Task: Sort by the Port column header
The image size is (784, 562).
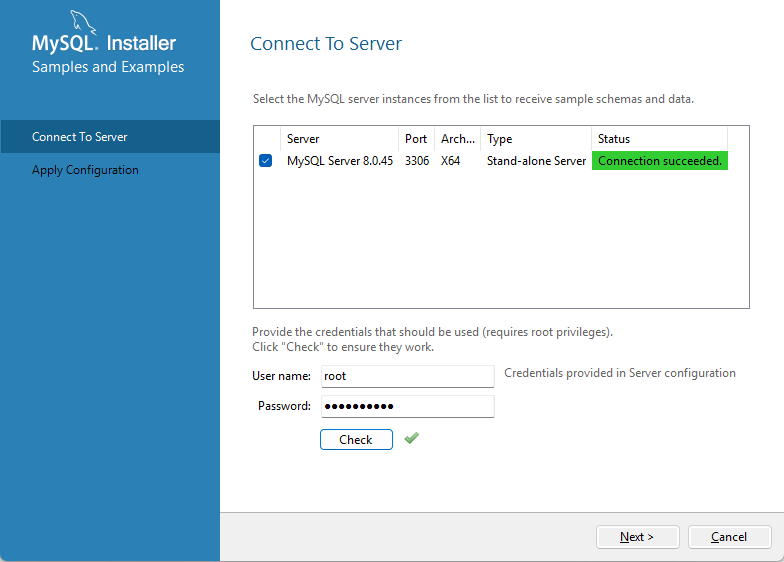Action: pyautogui.click(x=416, y=138)
